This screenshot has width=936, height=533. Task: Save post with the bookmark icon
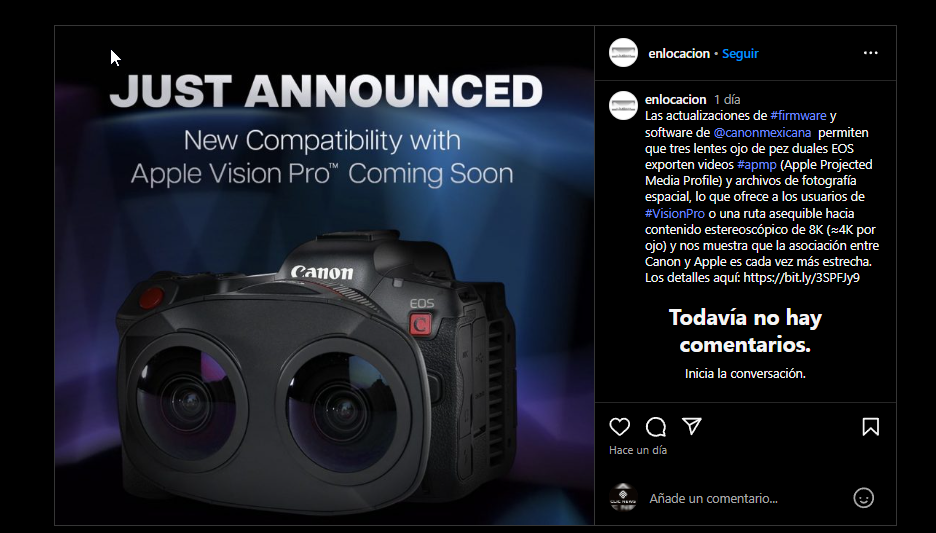[x=870, y=427]
